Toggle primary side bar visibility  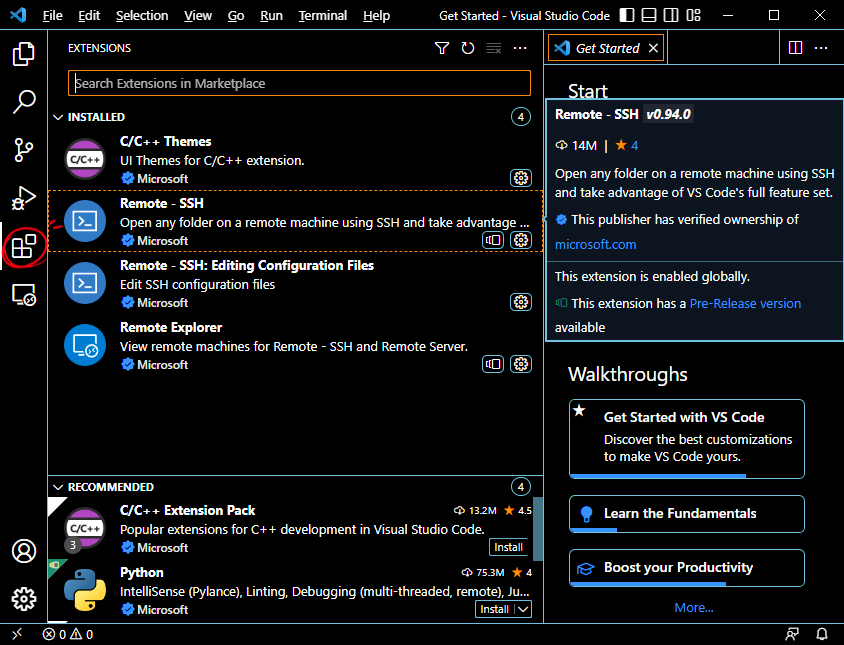627,15
